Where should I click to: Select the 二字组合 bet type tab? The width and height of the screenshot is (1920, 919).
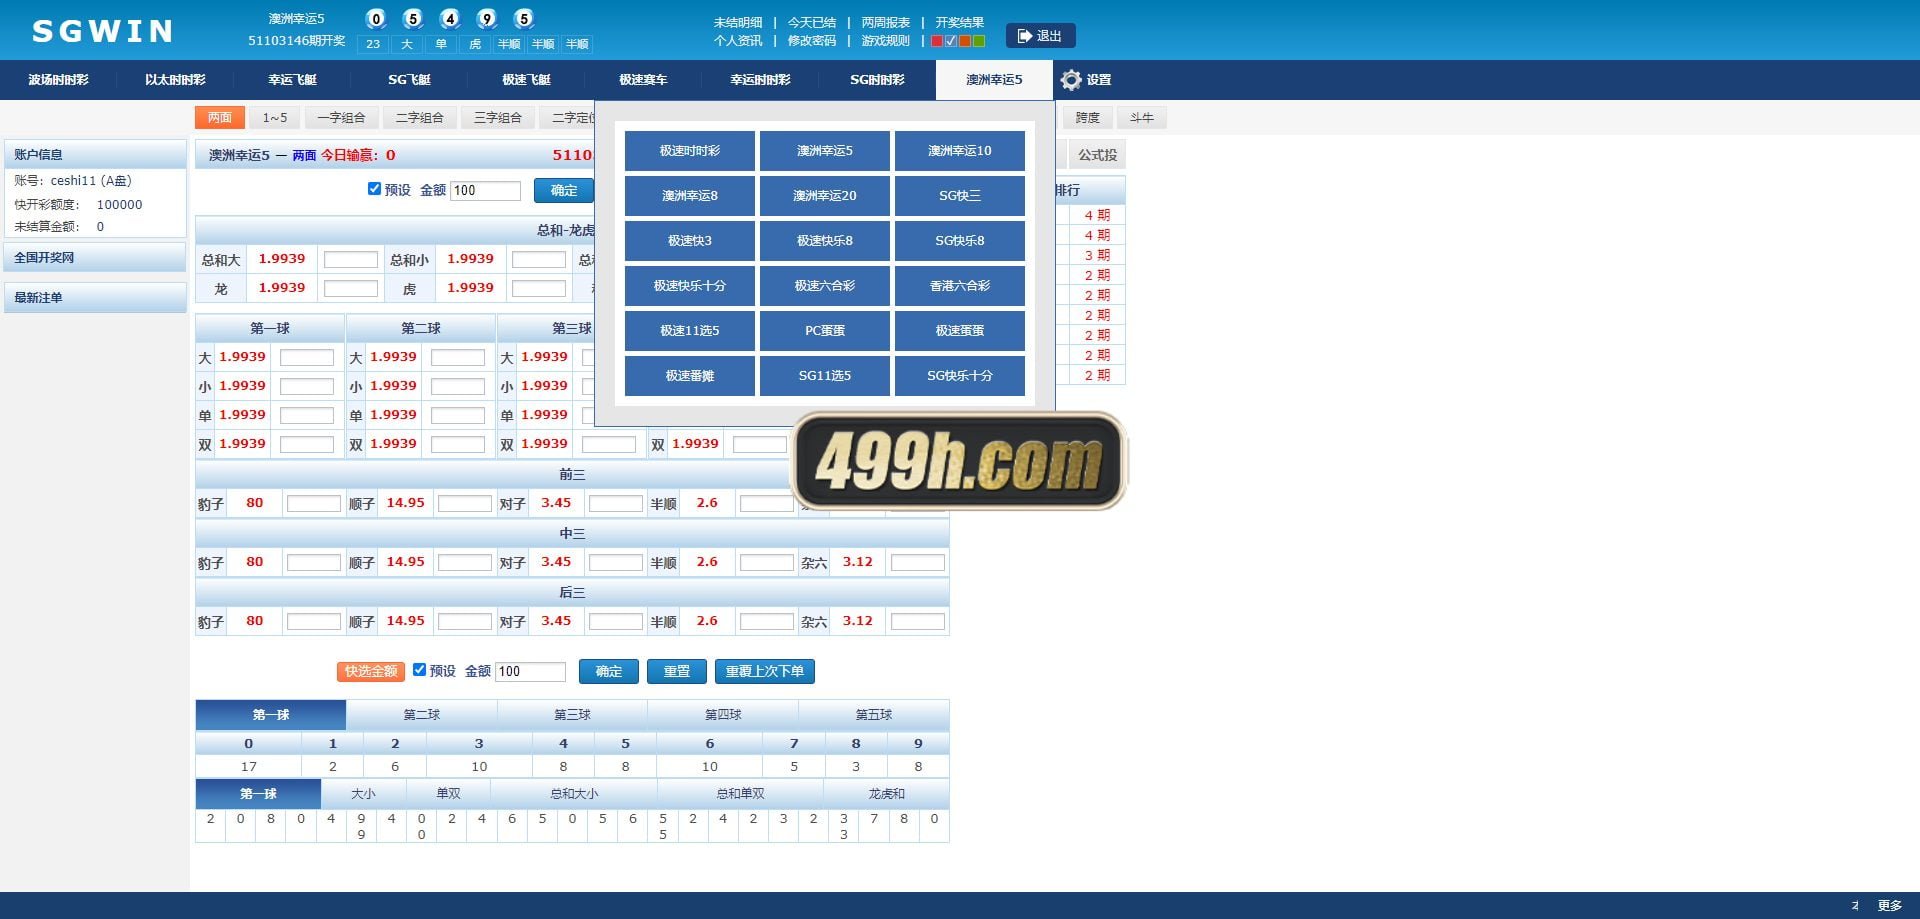pos(419,118)
